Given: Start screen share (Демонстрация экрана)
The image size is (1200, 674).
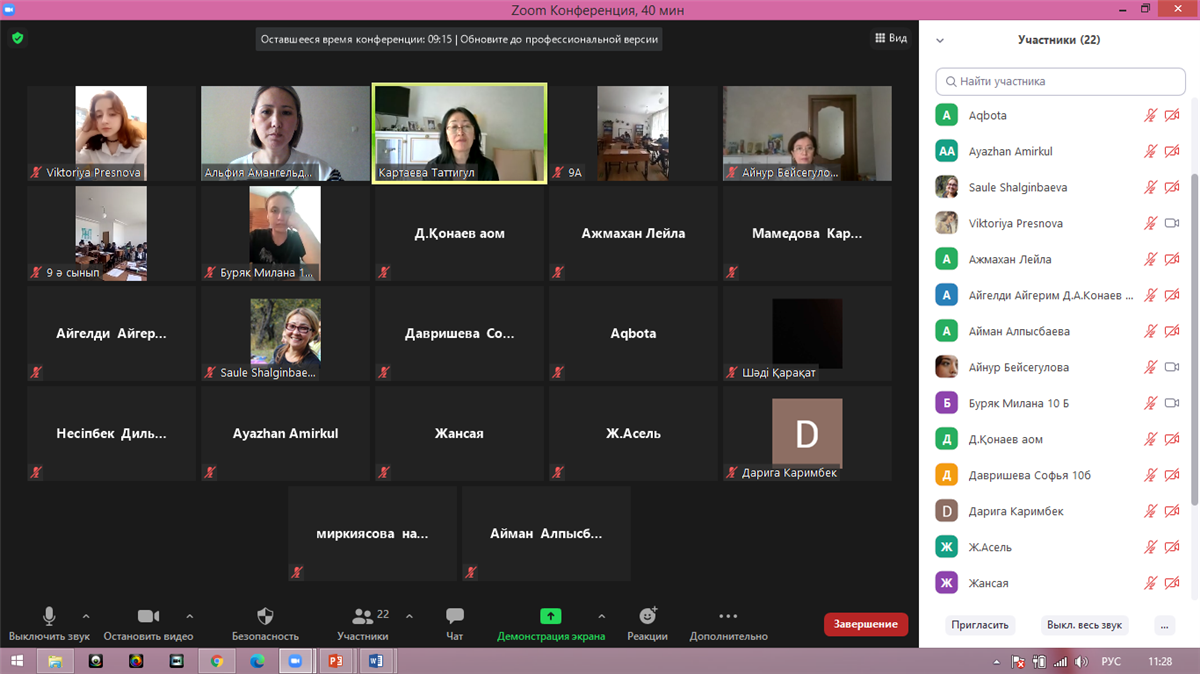Looking at the screenshot, I should [x=551, y=617].
